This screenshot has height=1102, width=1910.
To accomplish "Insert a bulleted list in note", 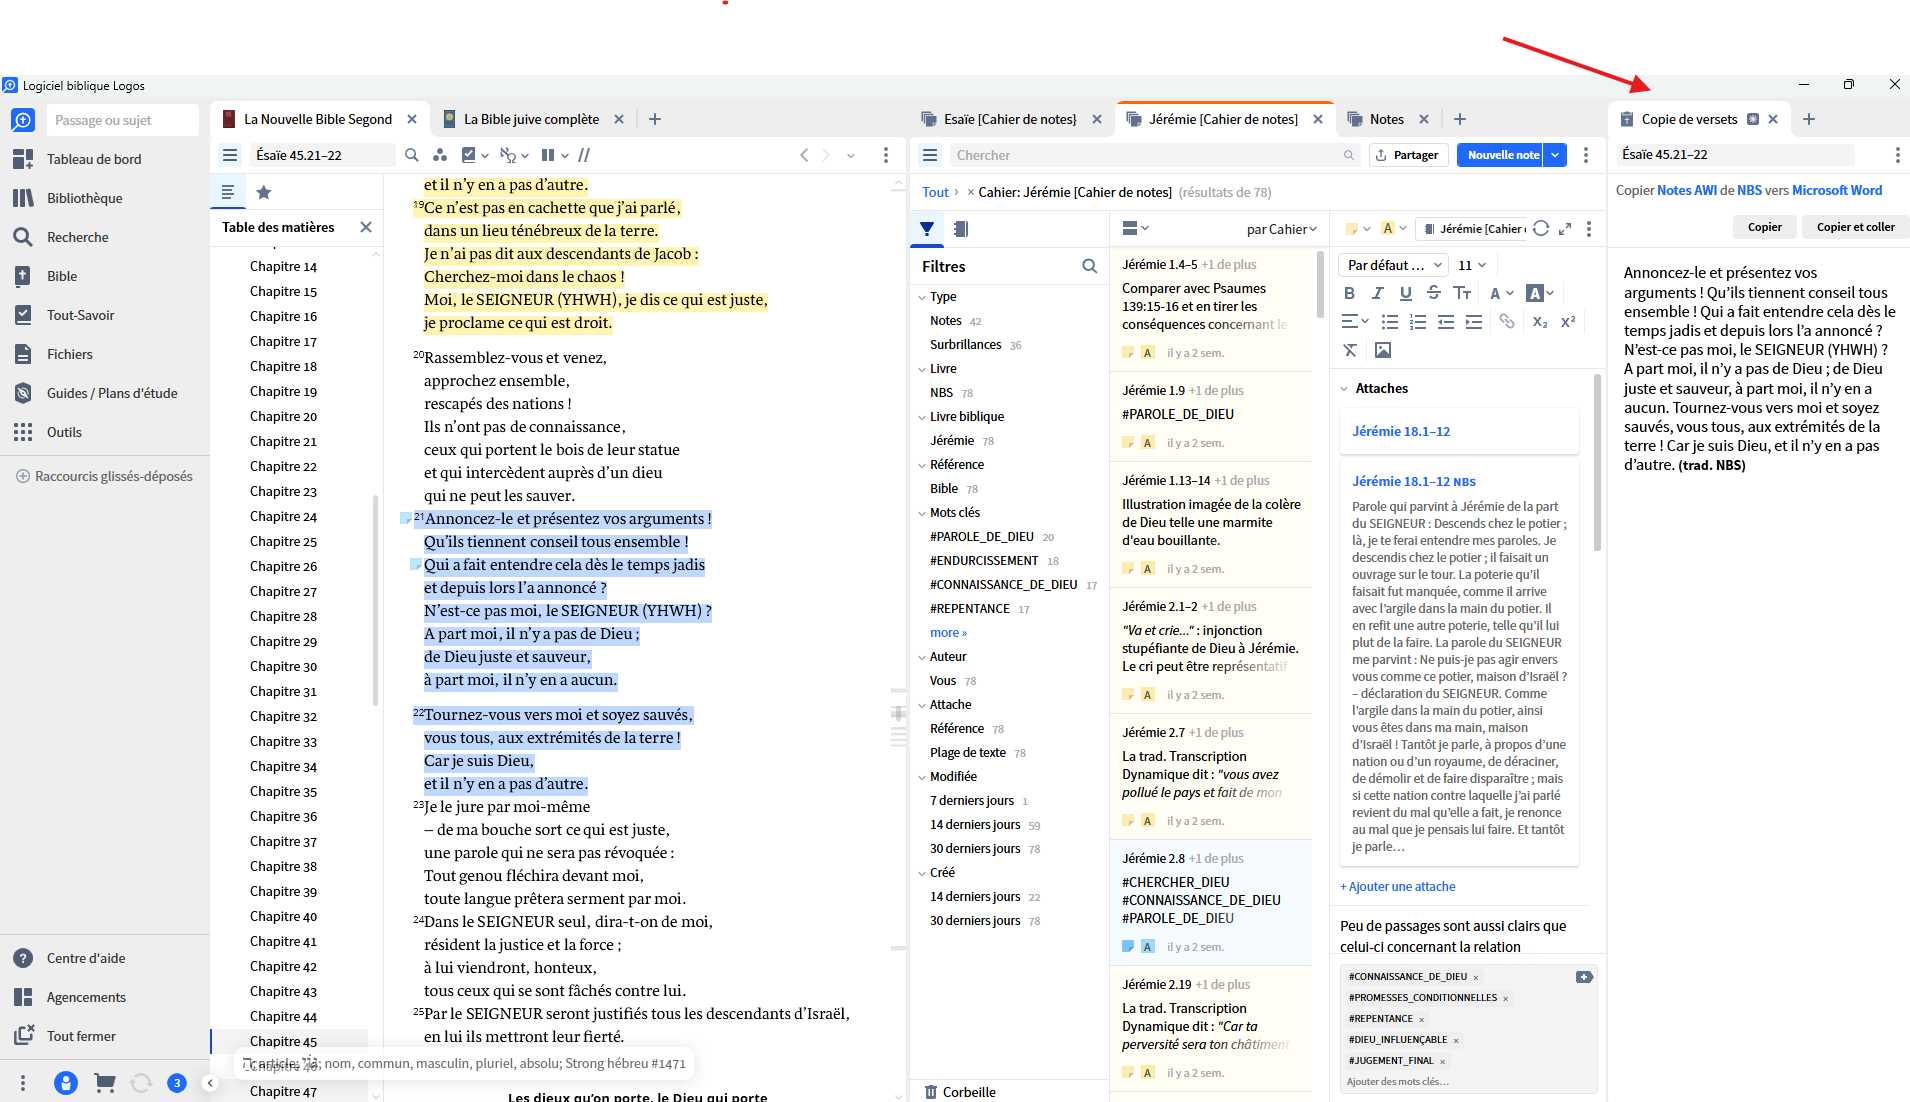I will (x=1390, y=321).
